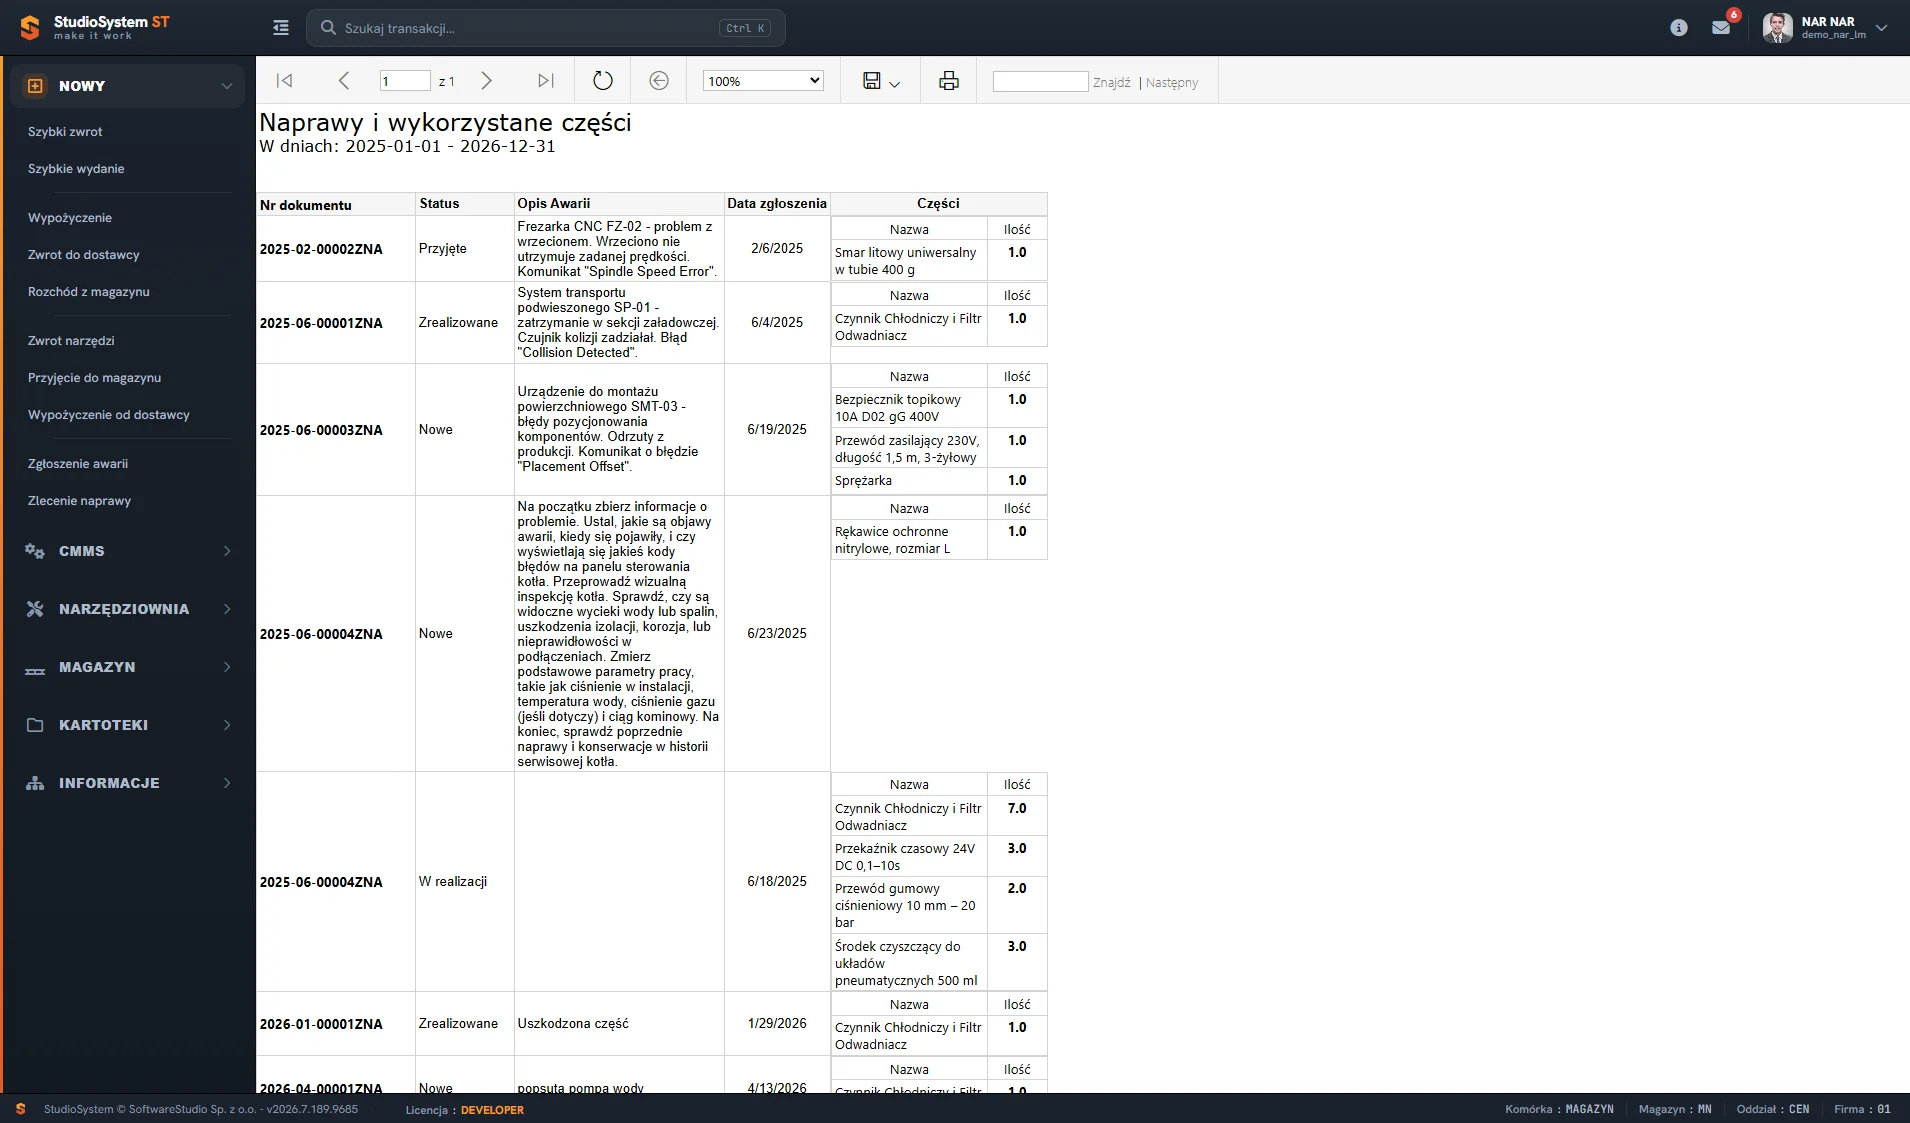
Task: Click the report find text field
Action: pyautogui.click(x=1040, y=81)
